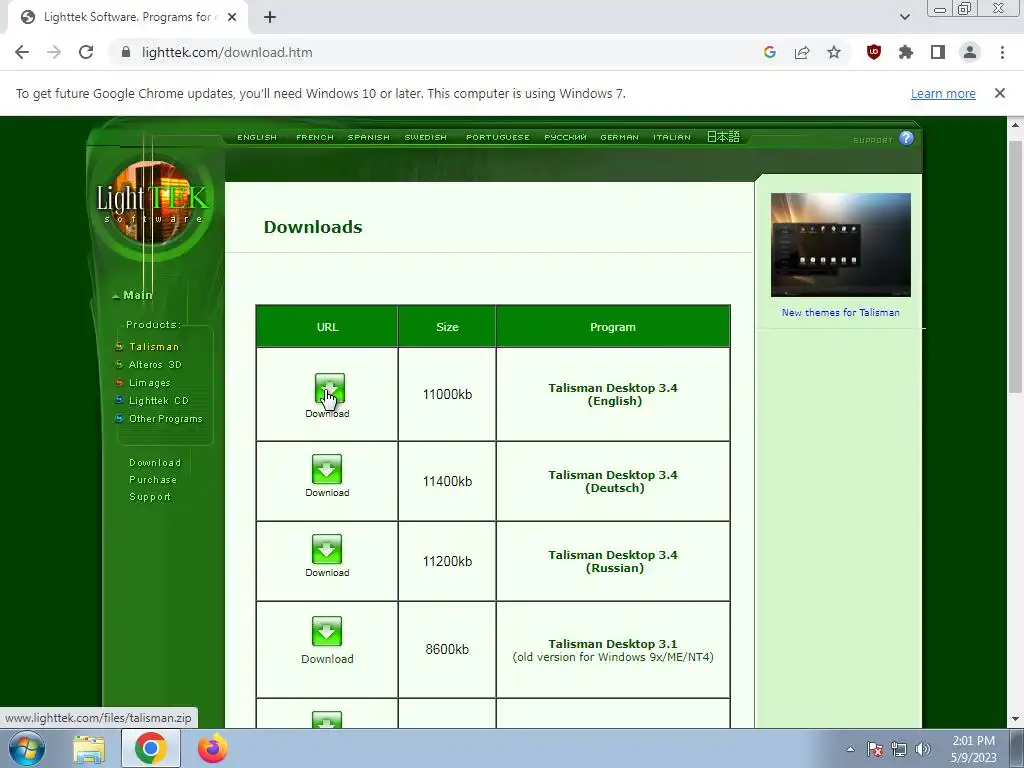Switch site language to Swedish
Image resolution: width=1024 pixels, height=768 pixels.
point(425,137)
